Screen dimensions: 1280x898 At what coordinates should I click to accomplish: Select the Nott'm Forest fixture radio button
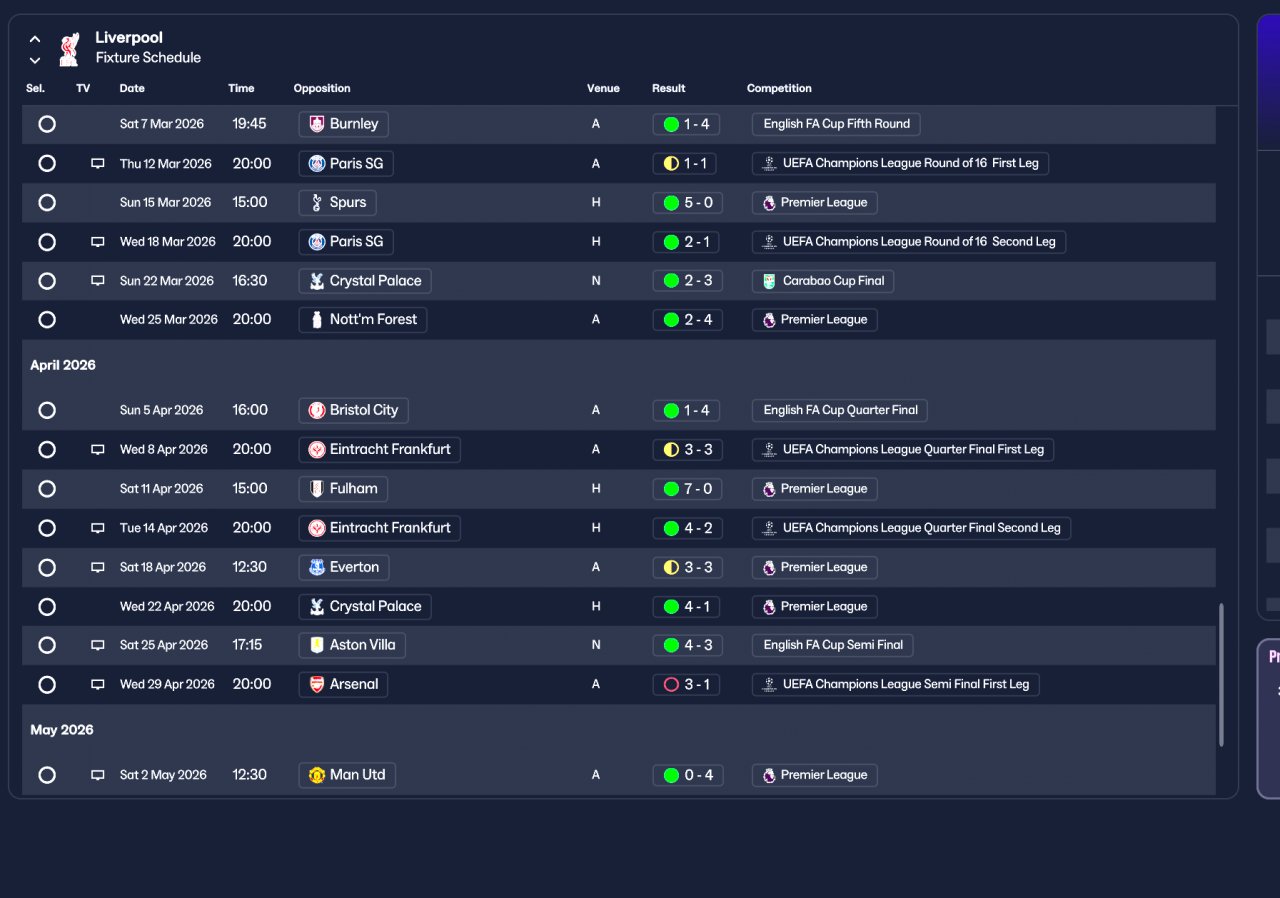[47, 320]
